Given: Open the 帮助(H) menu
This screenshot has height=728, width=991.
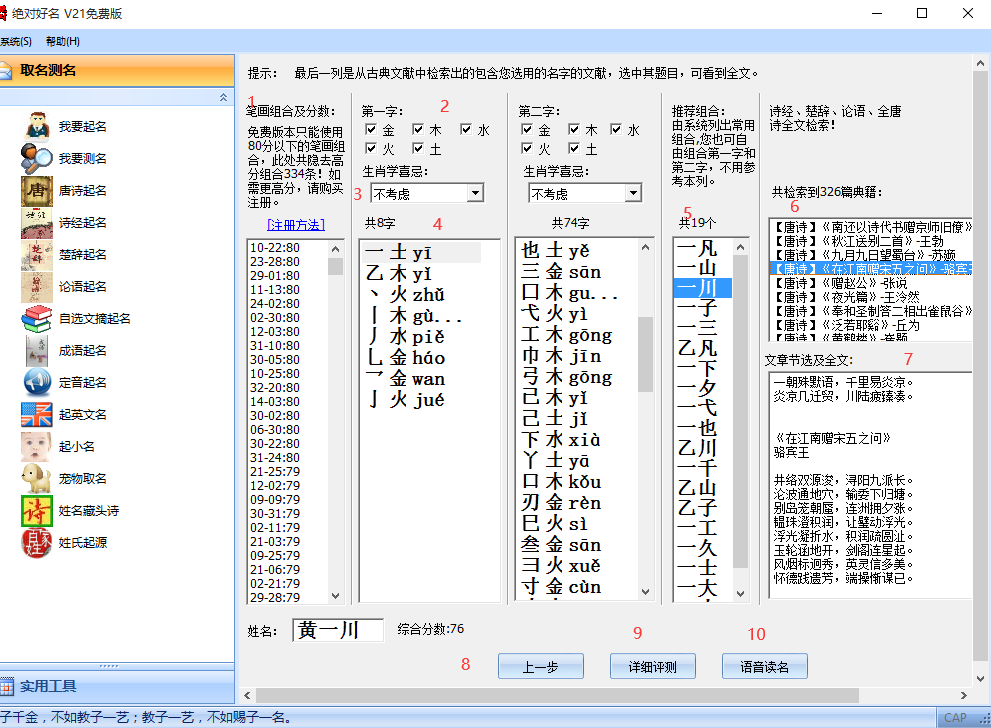Looking at the screenshot, I should (x=62, y=41).
